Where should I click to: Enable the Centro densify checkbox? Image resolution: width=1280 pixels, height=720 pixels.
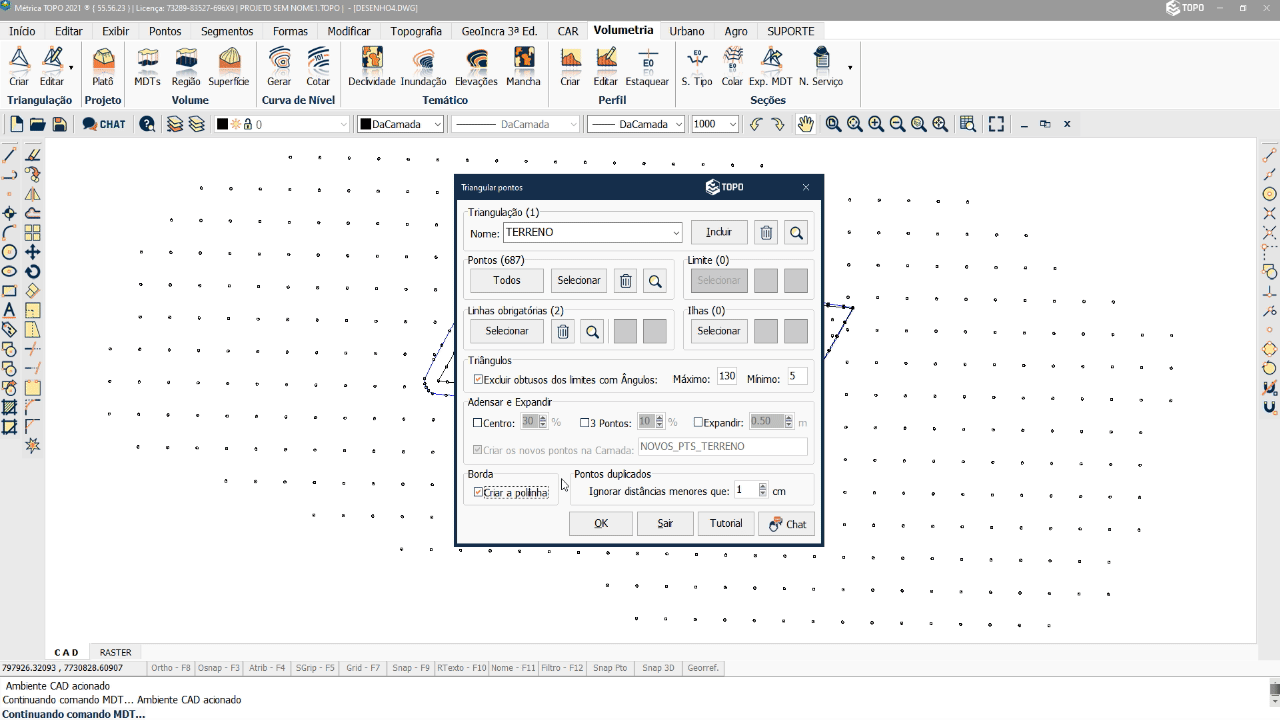[478, 423]
